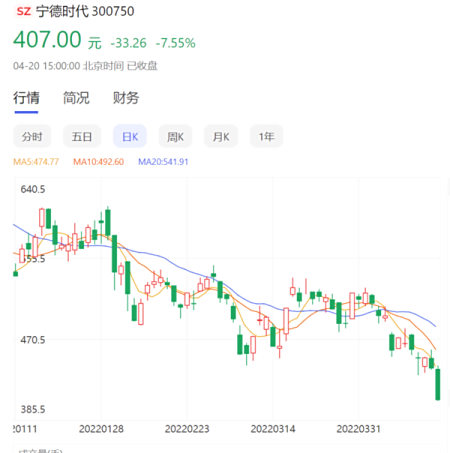Select the 日K chart view
The height and width of the screenshot is (453, 450).
[130, 136]
